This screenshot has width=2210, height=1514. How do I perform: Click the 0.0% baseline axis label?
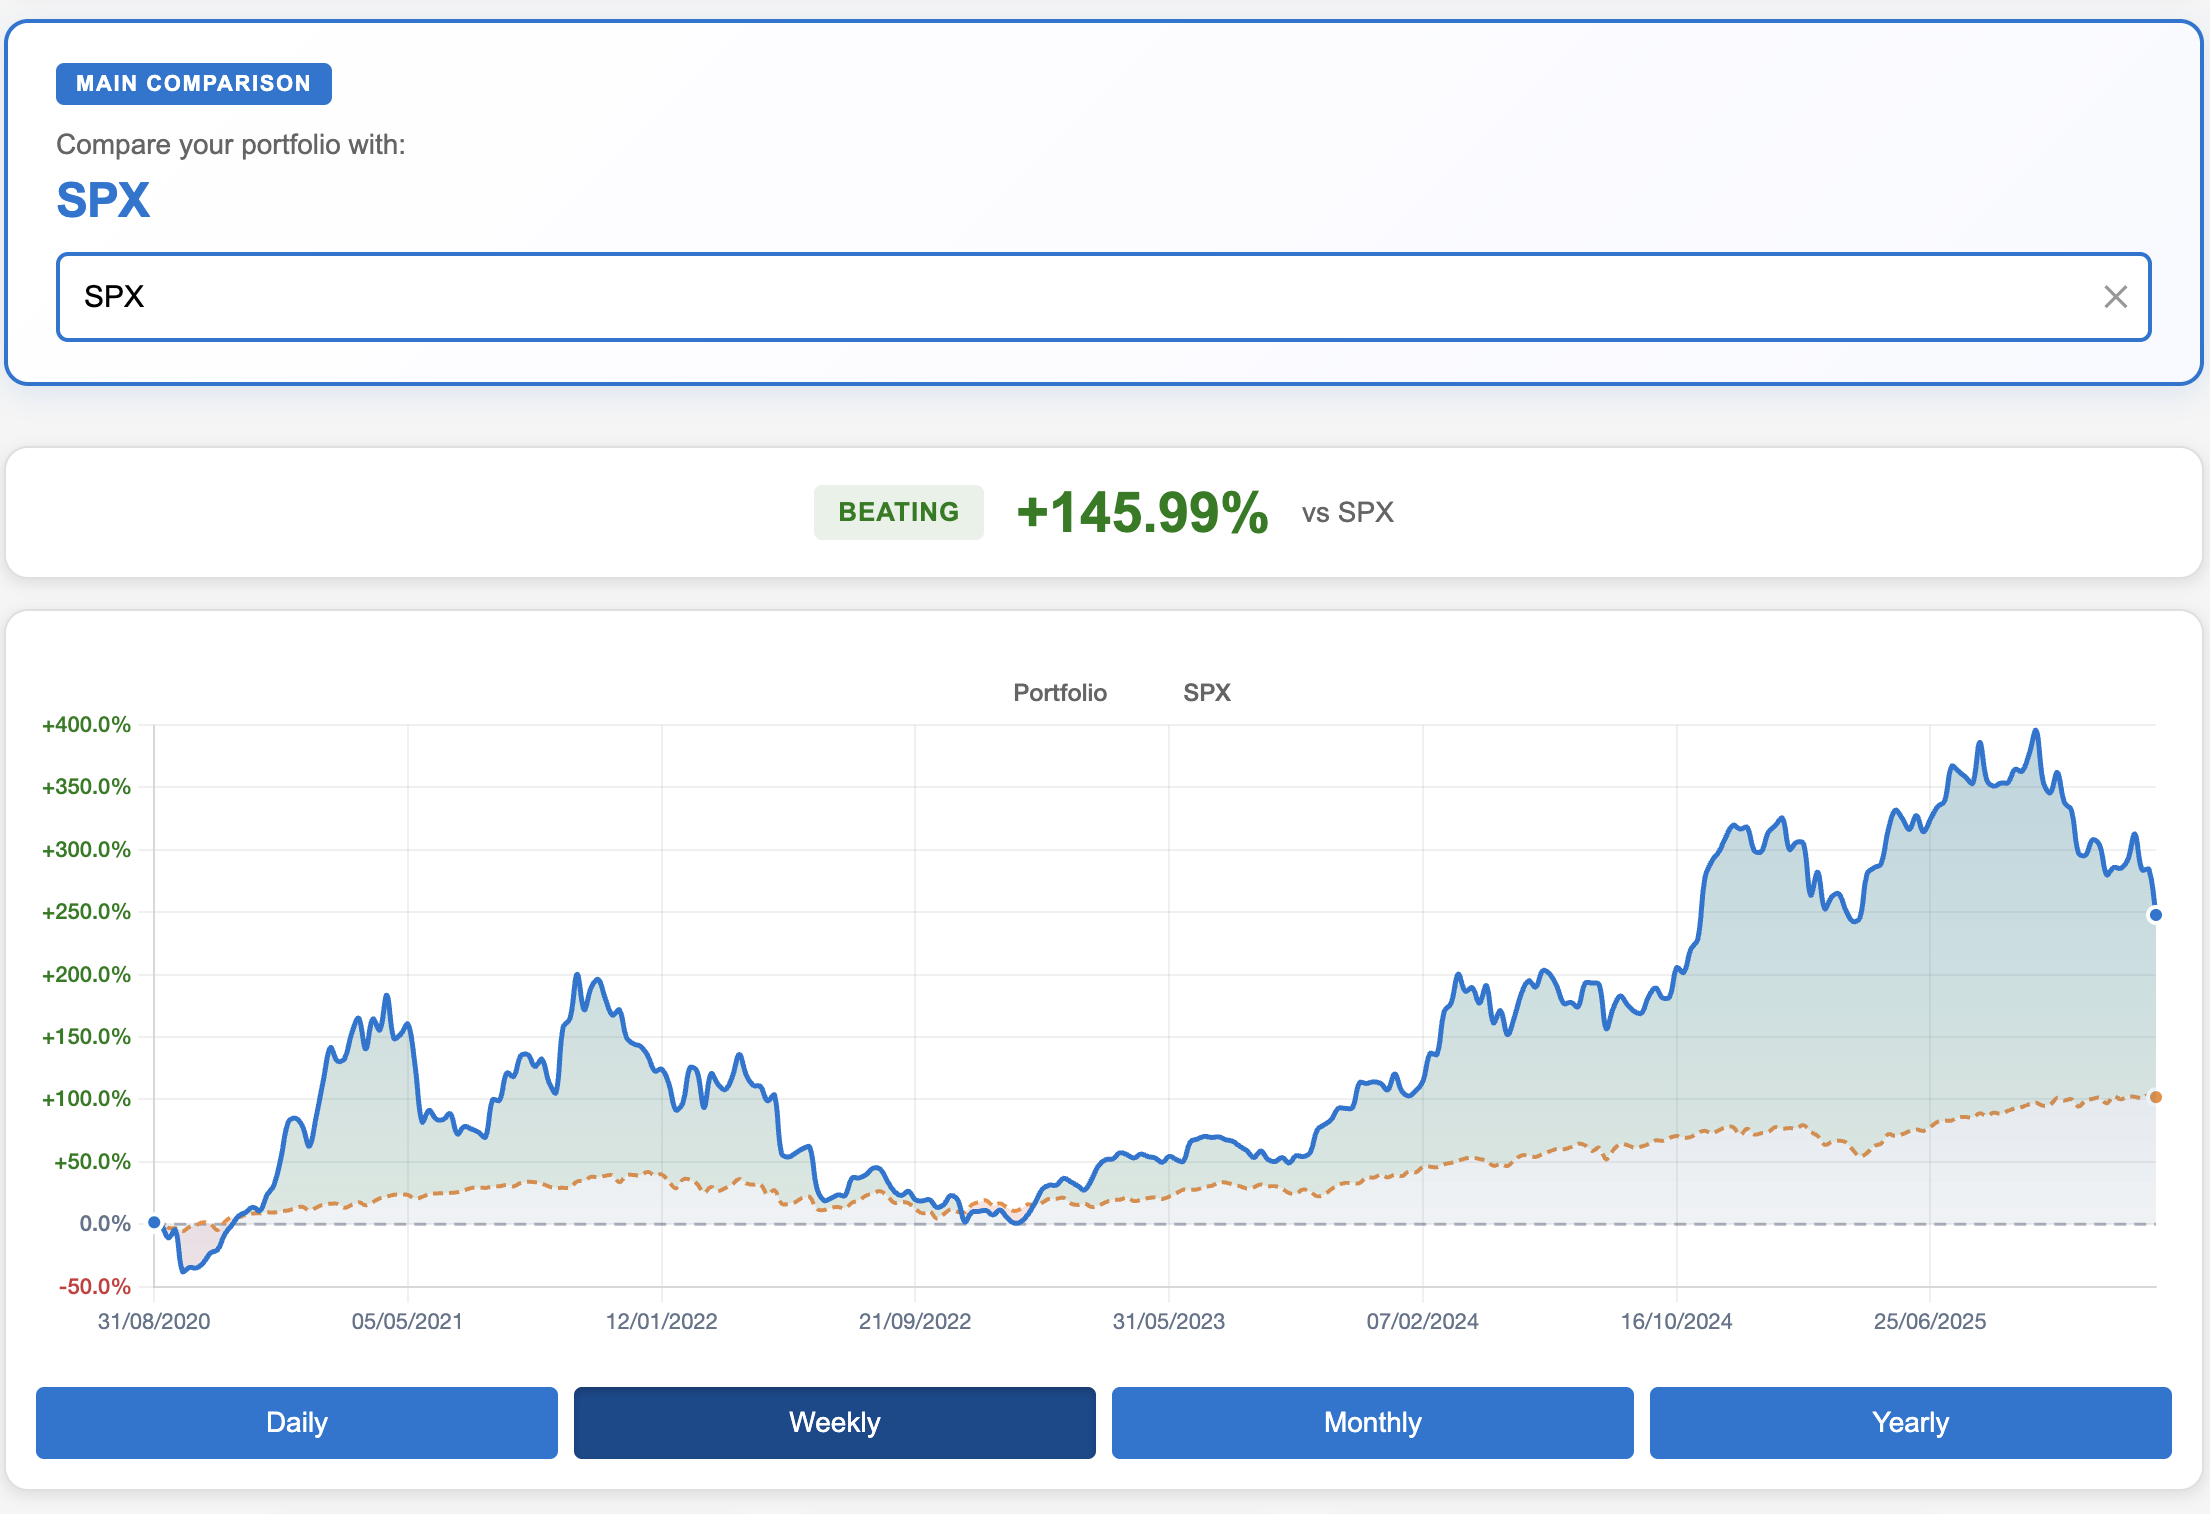105,1224
